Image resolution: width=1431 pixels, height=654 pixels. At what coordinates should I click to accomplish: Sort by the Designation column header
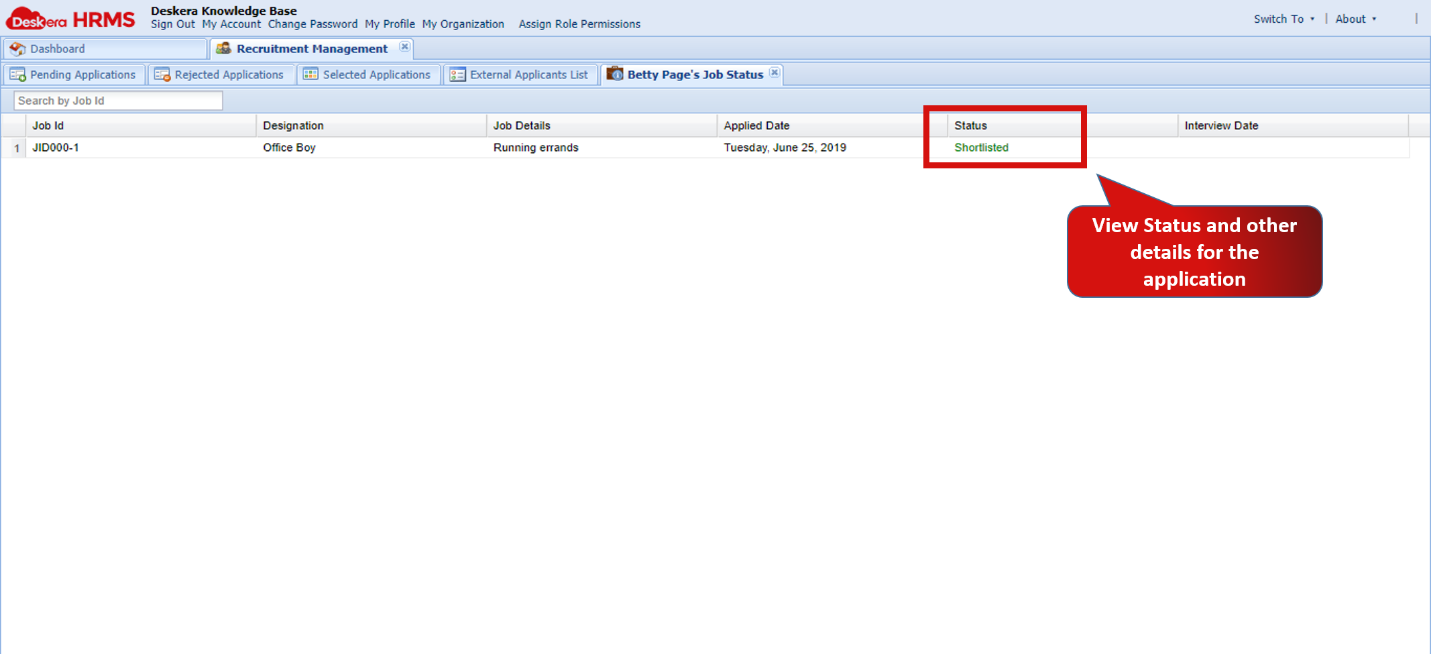372,126
